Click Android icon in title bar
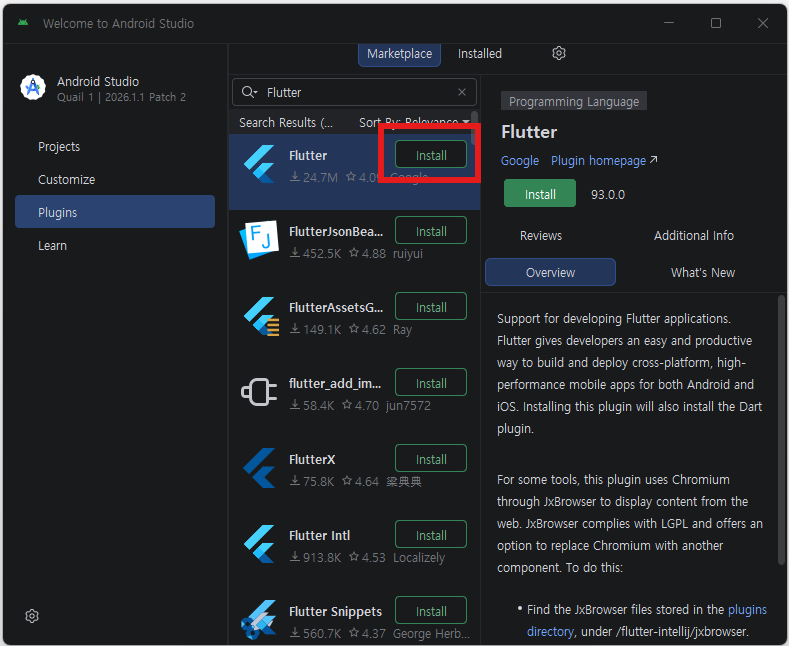 (x=23, y=23)
